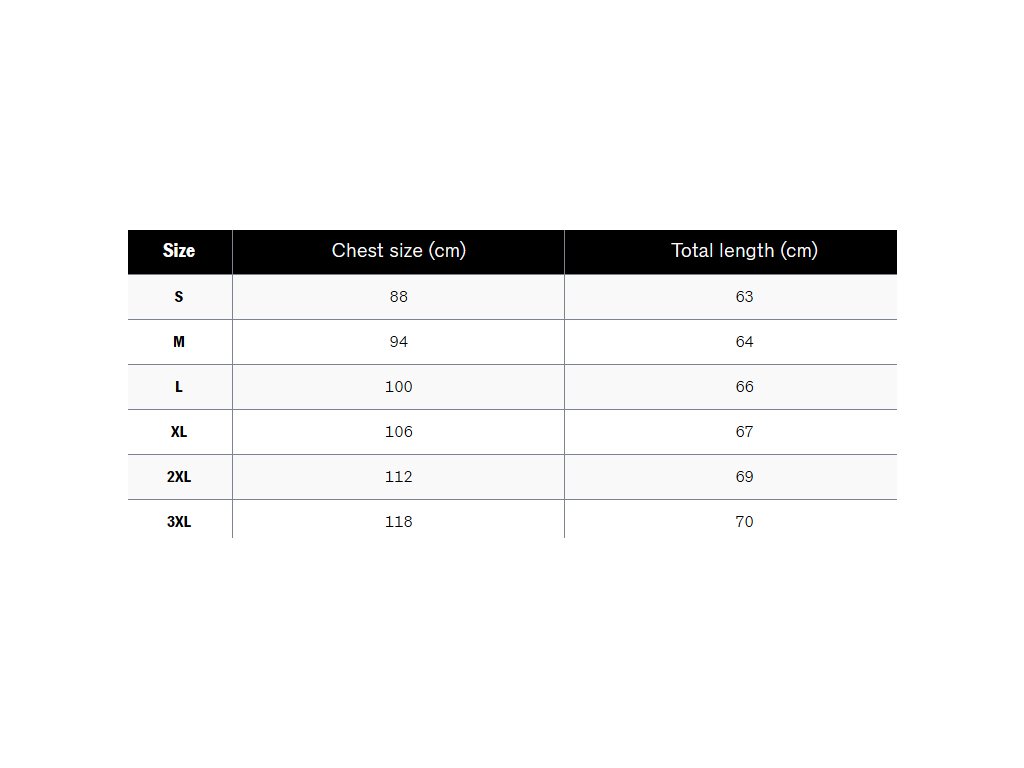The image size is (1024, 768).
Task: Select the S size row label
Action: [x=179, y=297]
